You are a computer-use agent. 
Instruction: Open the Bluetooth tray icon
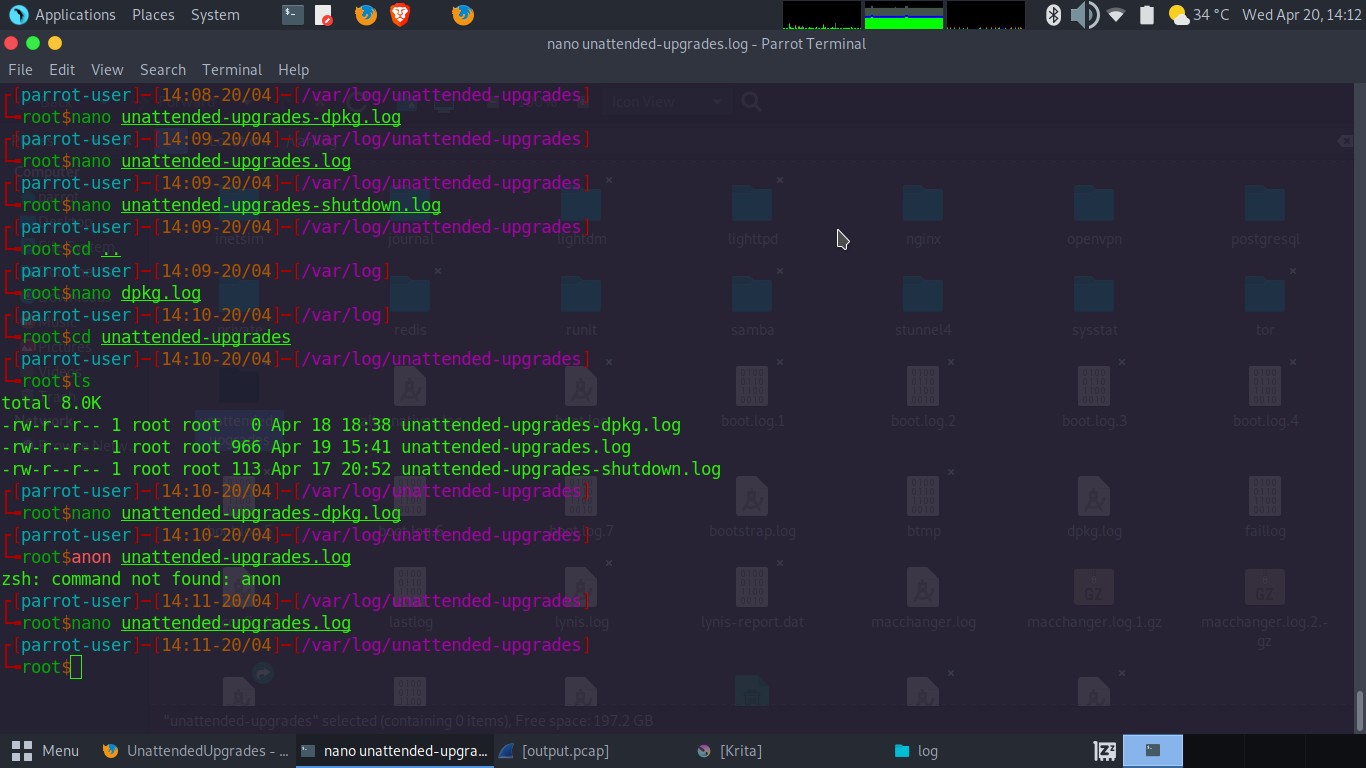click(1053, 15)
